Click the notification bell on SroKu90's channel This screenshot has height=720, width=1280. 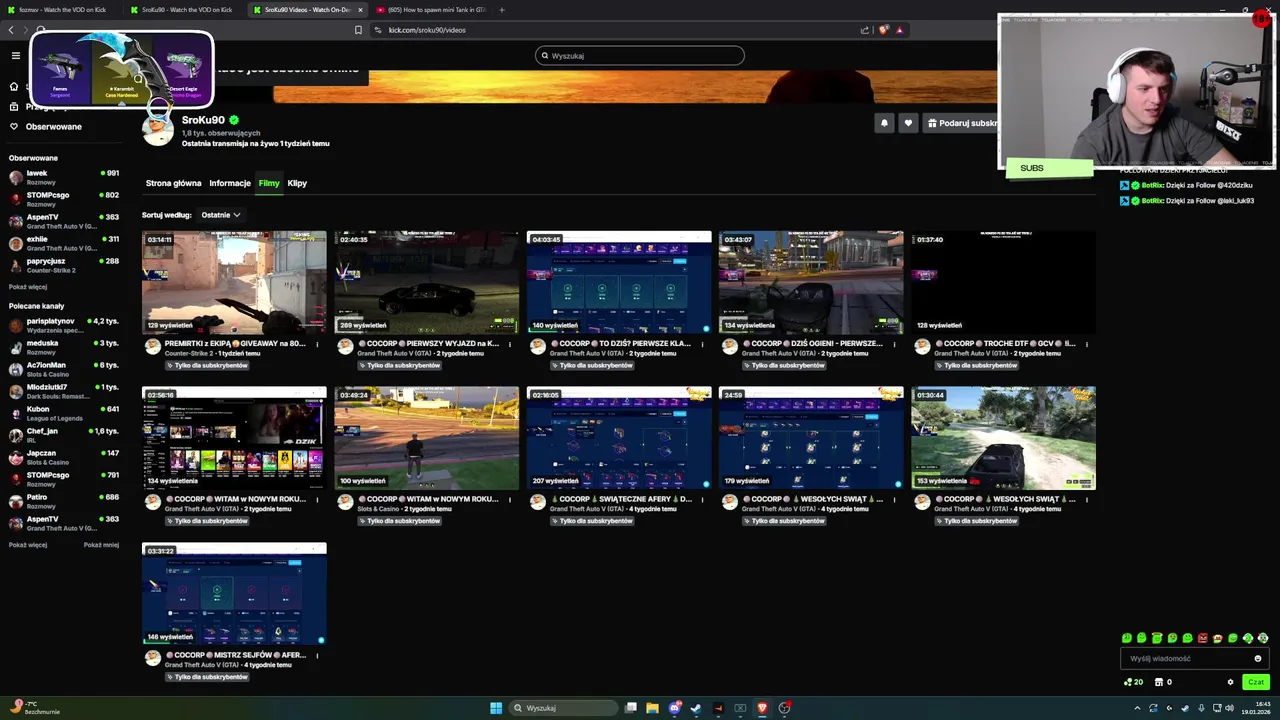[884, 123]
